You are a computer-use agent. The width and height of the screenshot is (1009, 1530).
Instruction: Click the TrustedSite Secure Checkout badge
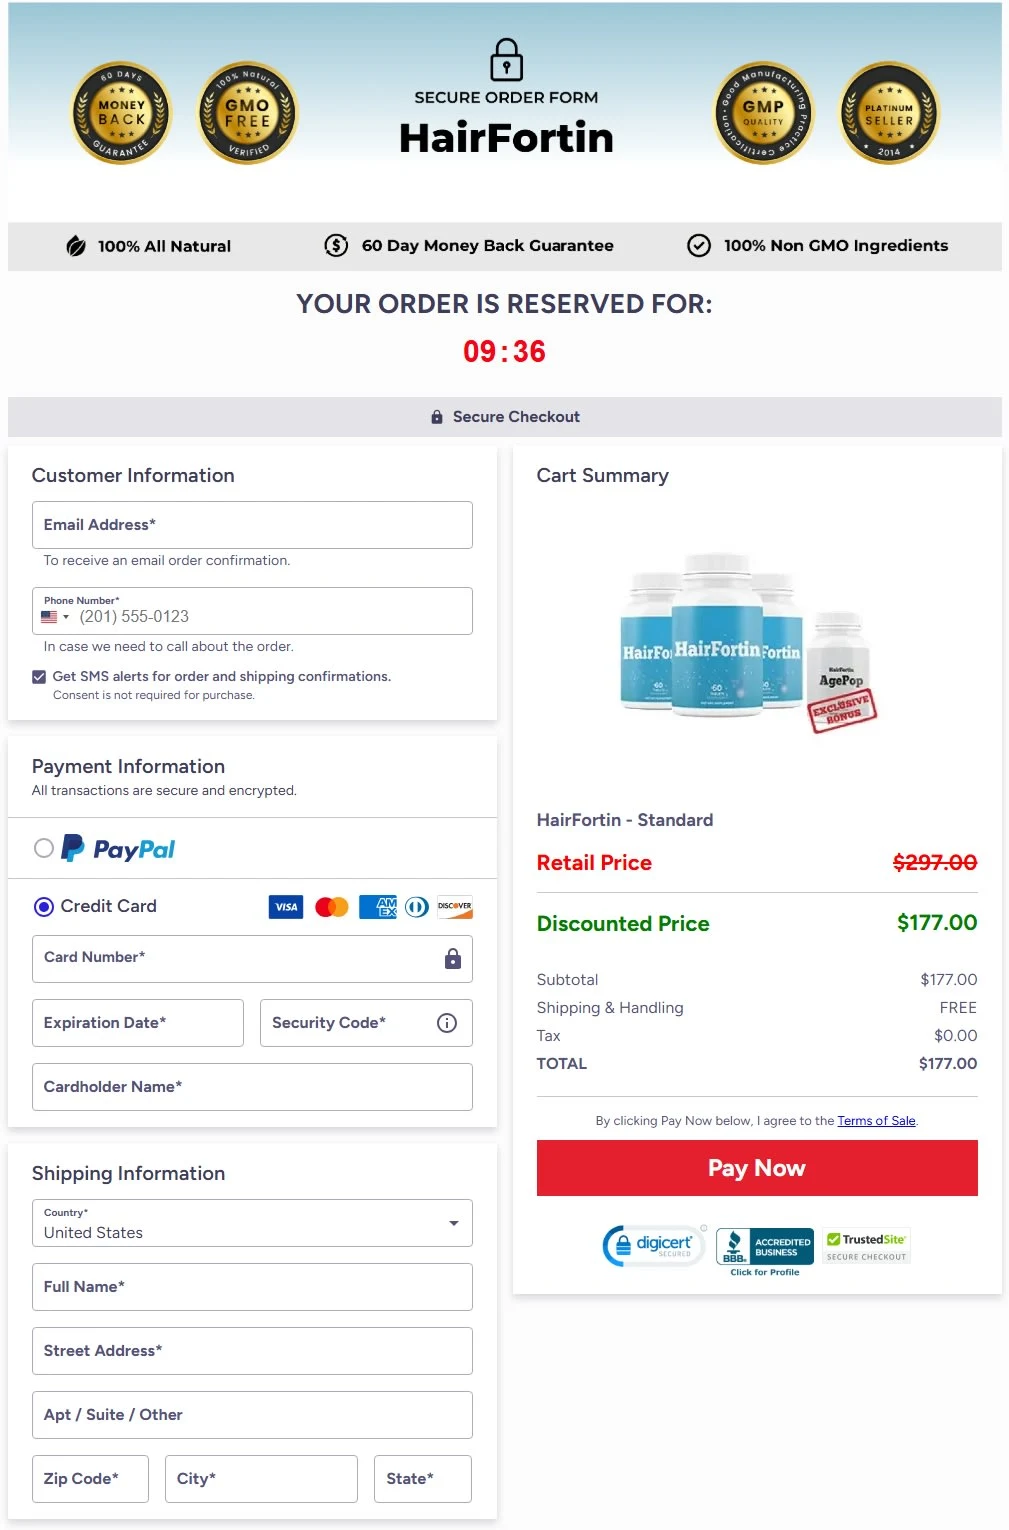click(x=865, y=1243)
